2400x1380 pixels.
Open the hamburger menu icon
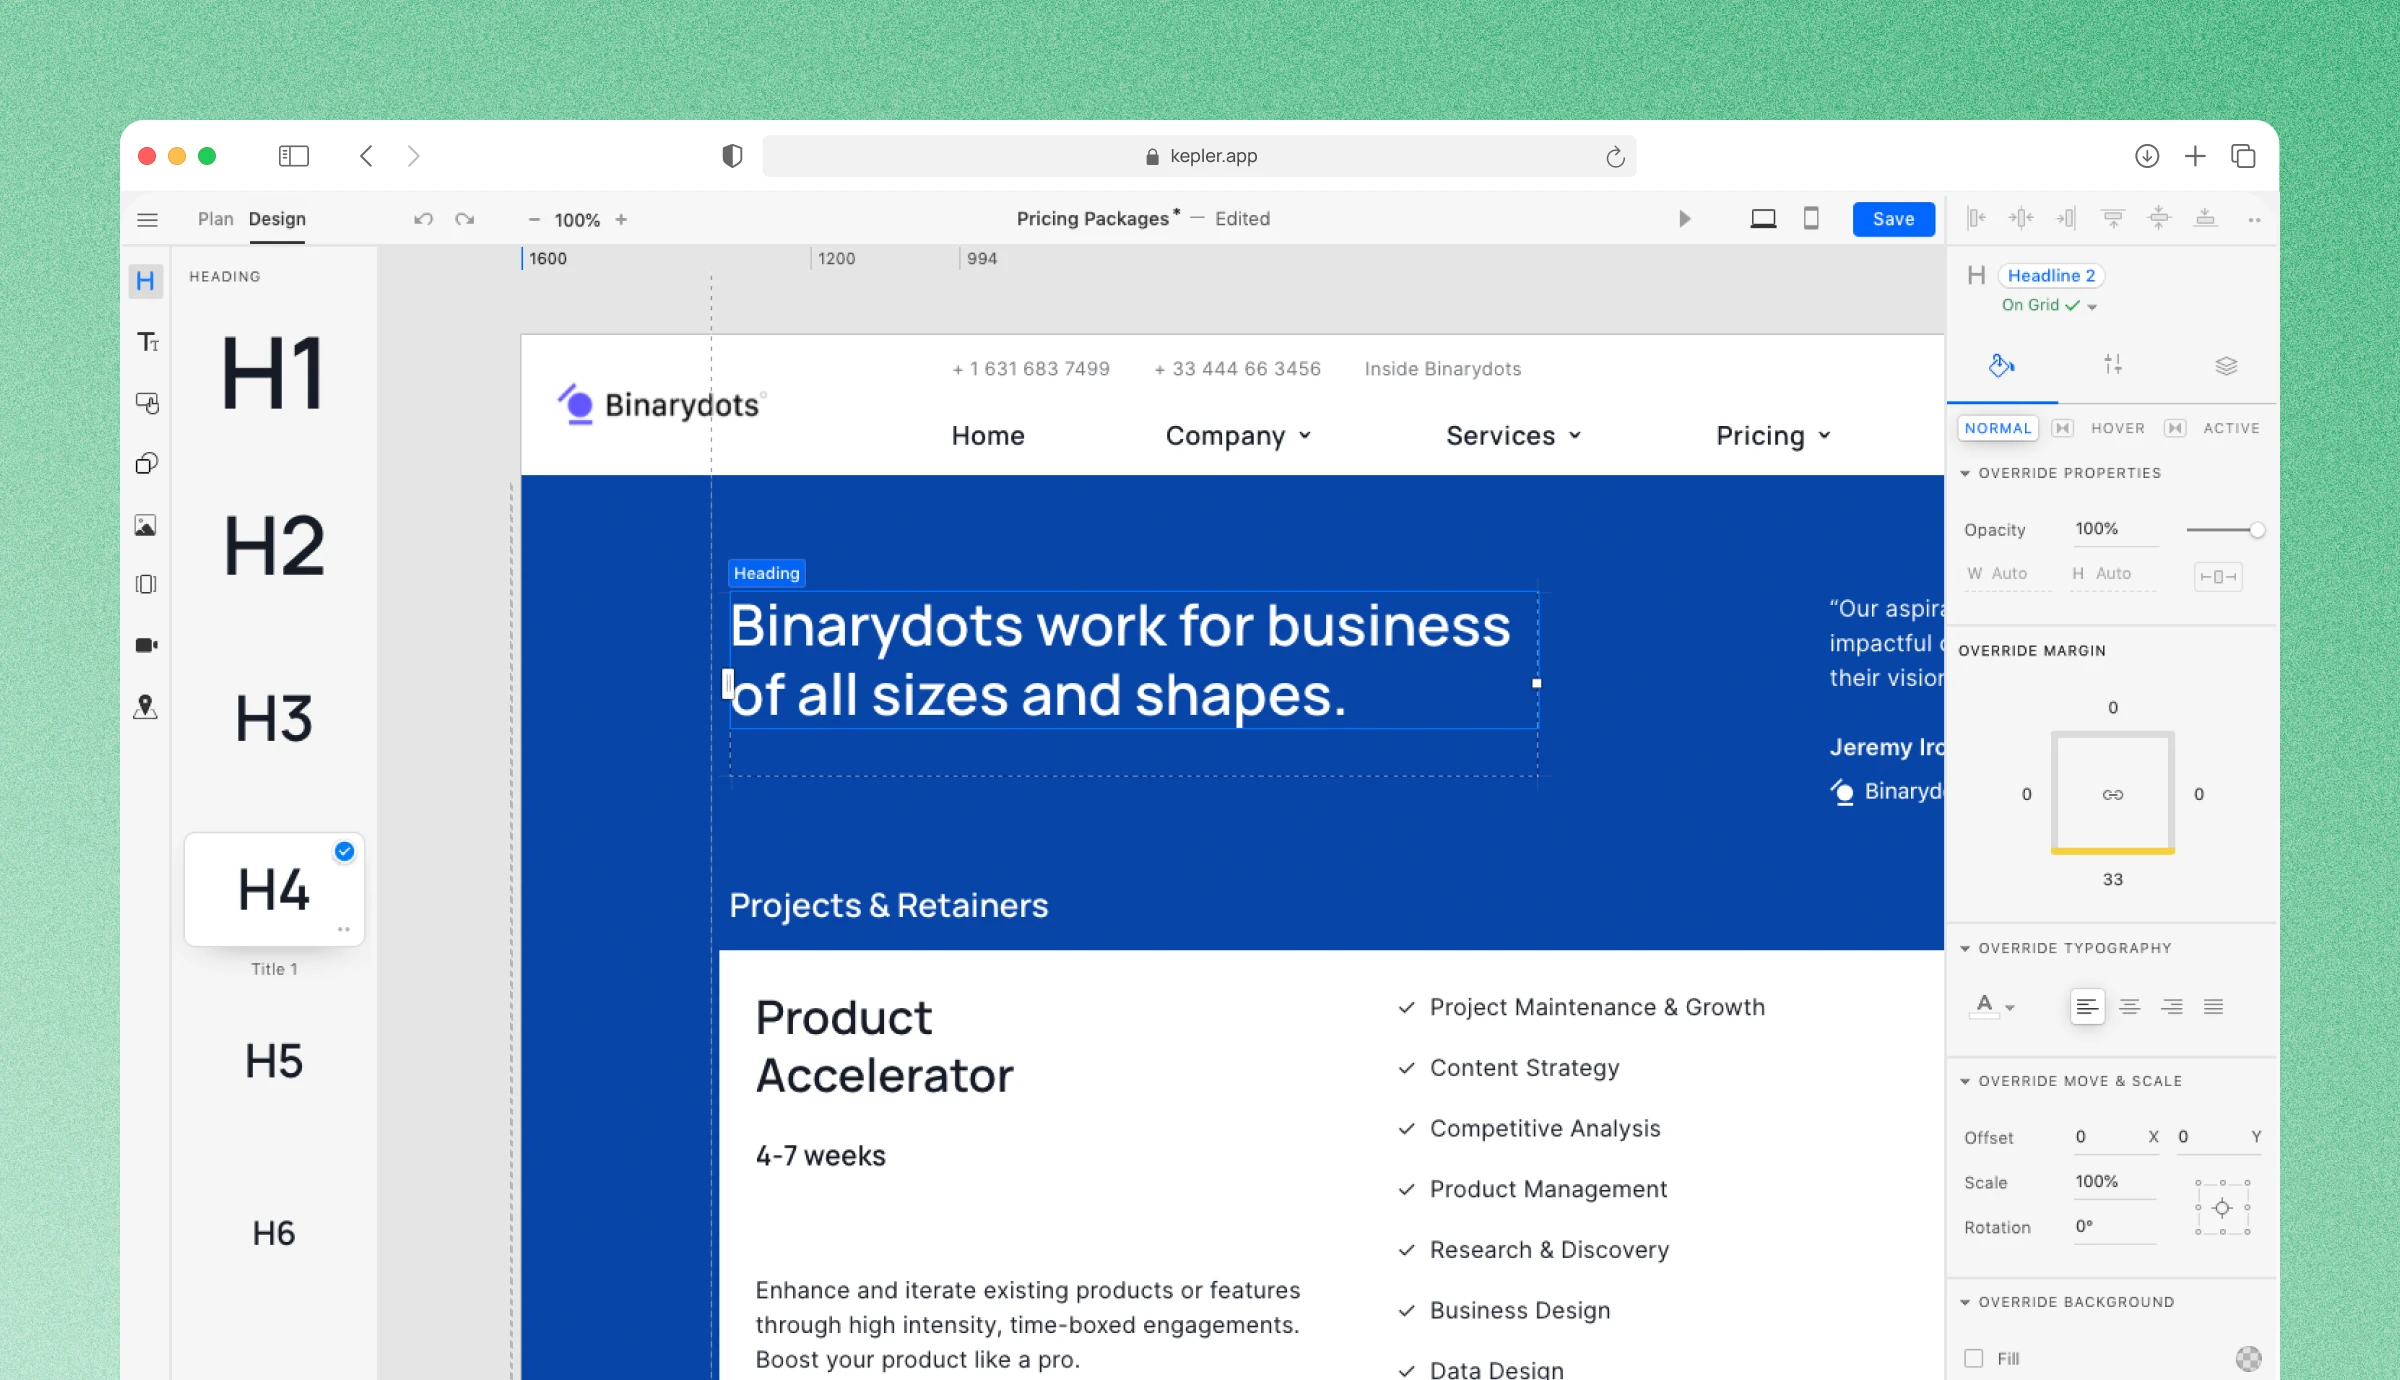click(x=147, y=219)
